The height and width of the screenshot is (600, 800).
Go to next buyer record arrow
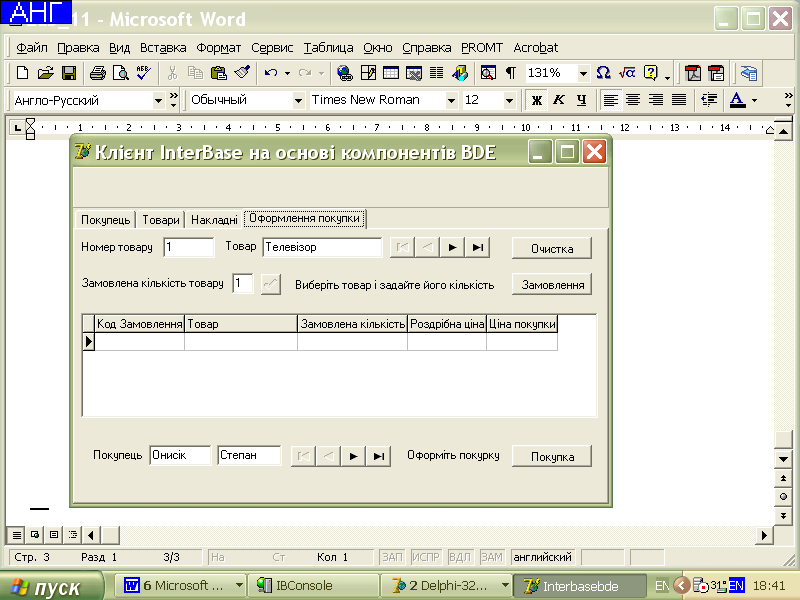click(x=353, y=456)
